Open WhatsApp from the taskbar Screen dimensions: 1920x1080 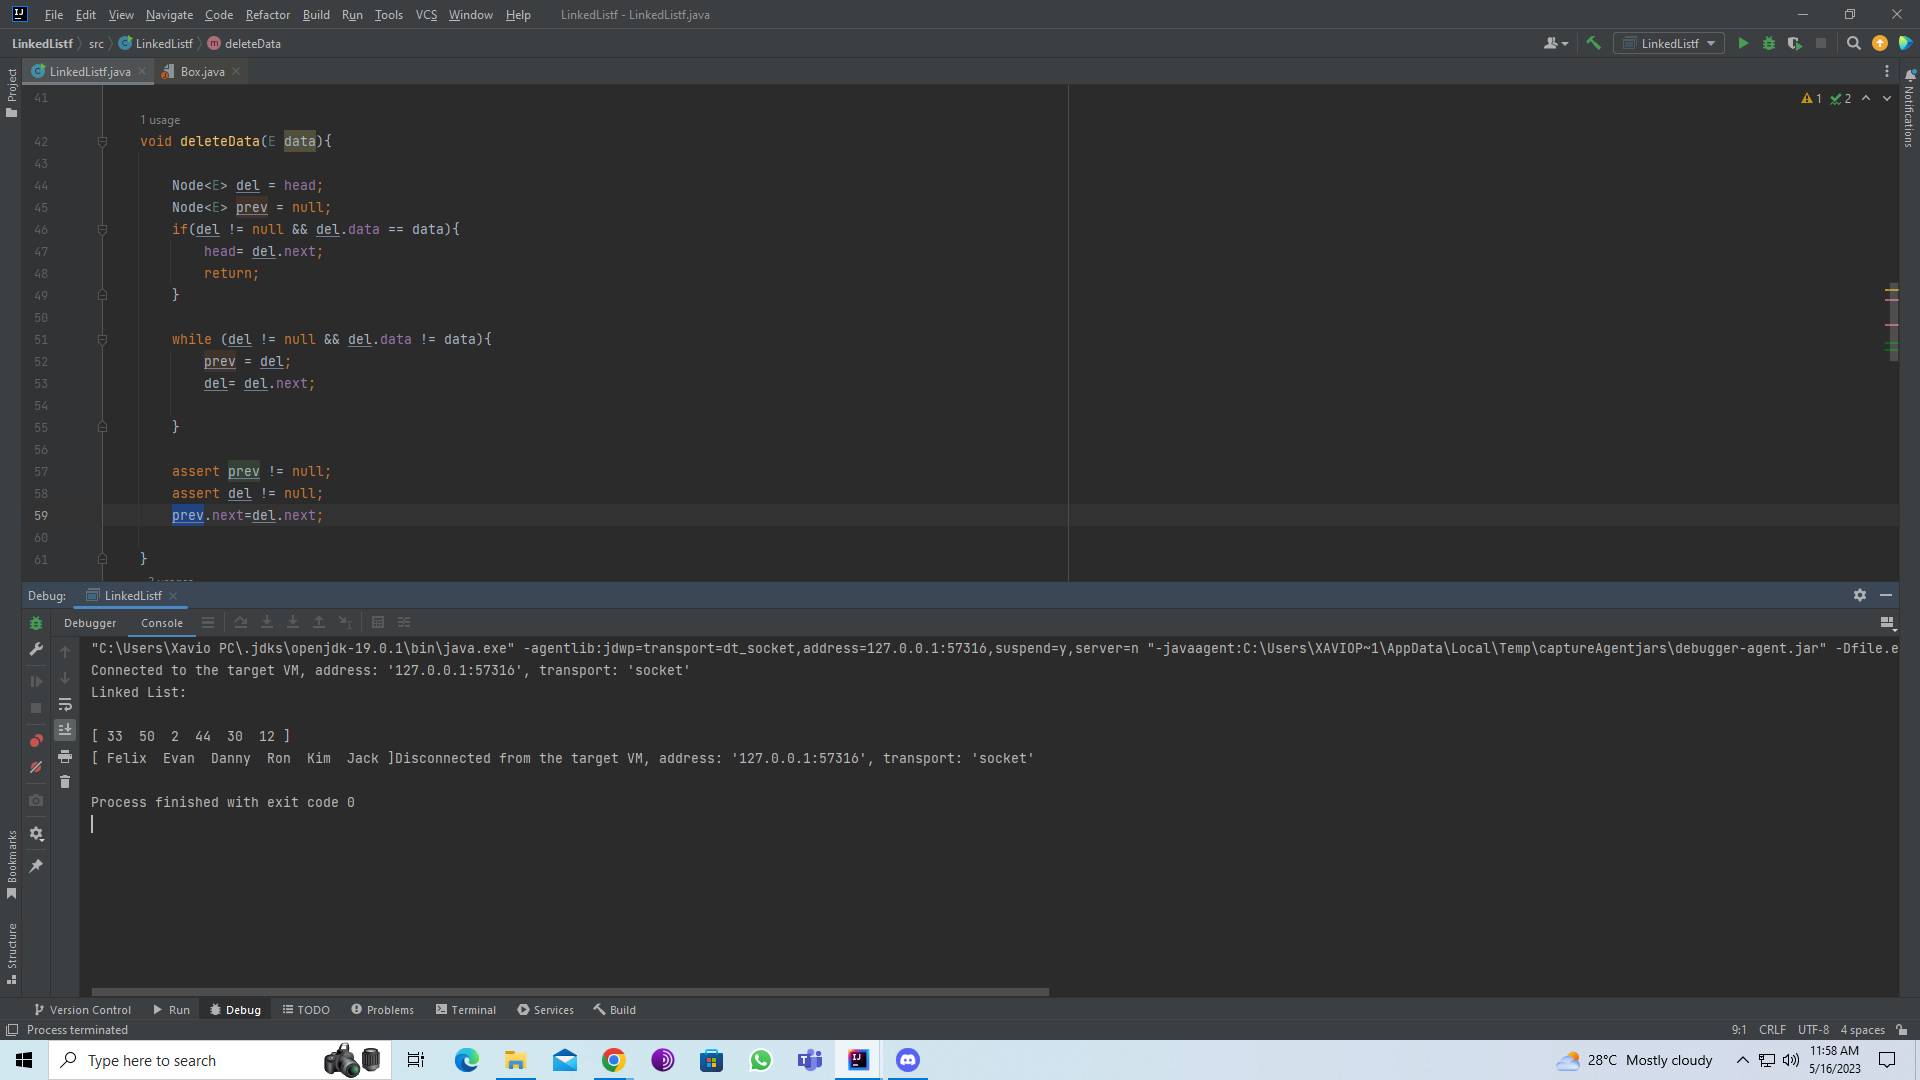[760, 1060]
